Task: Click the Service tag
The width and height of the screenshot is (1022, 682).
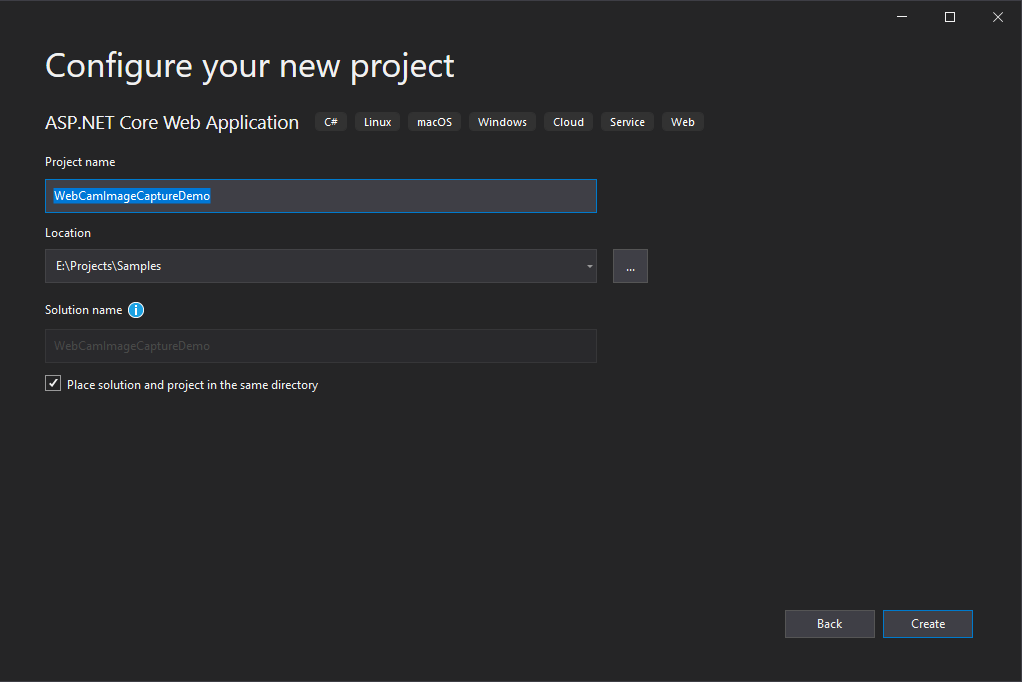Action: pos(627,122)
